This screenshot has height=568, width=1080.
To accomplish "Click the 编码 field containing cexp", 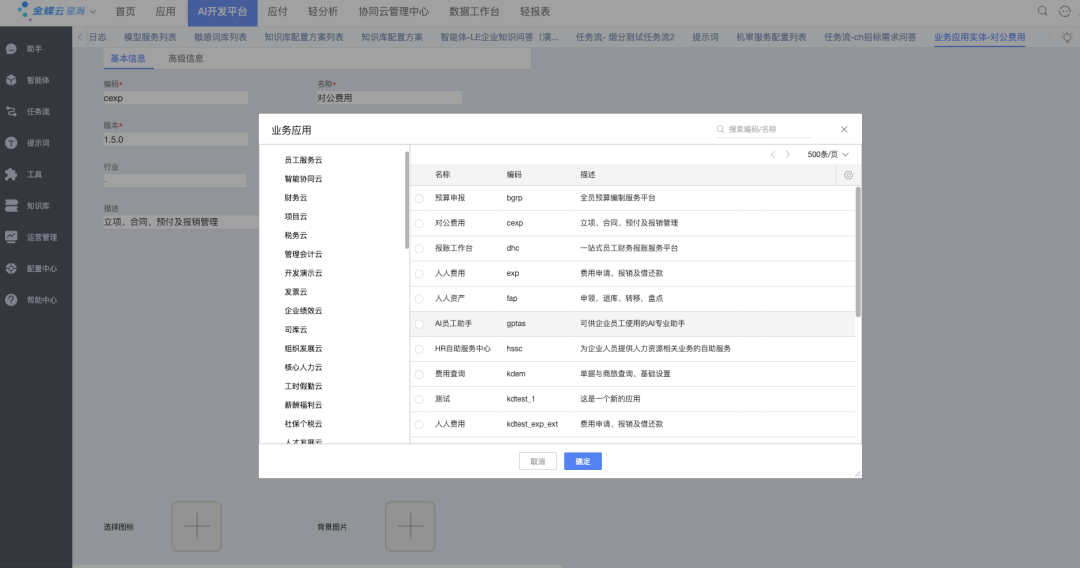I will 176,98.
